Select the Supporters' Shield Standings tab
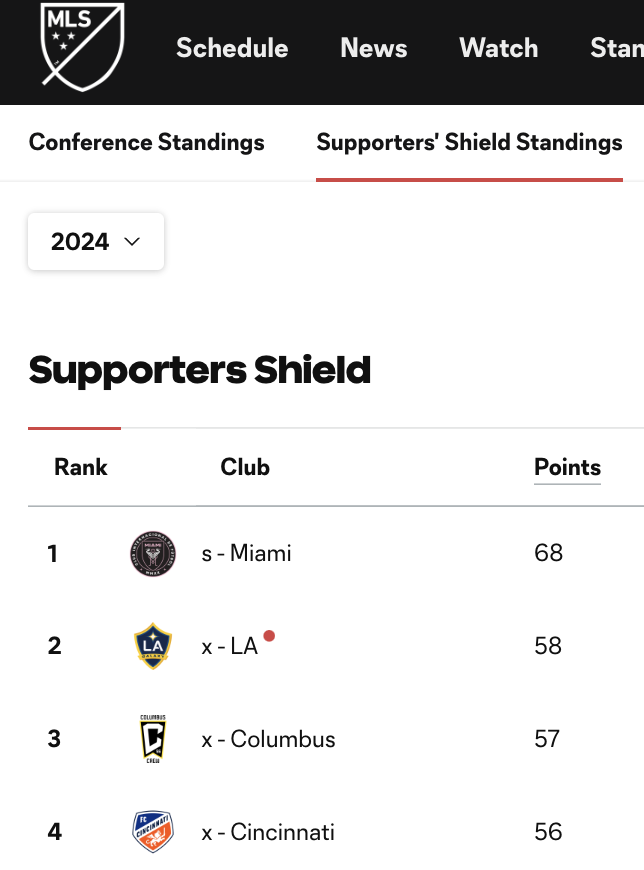The width and height of the screenshot is (644, 870). click(469, 142)
